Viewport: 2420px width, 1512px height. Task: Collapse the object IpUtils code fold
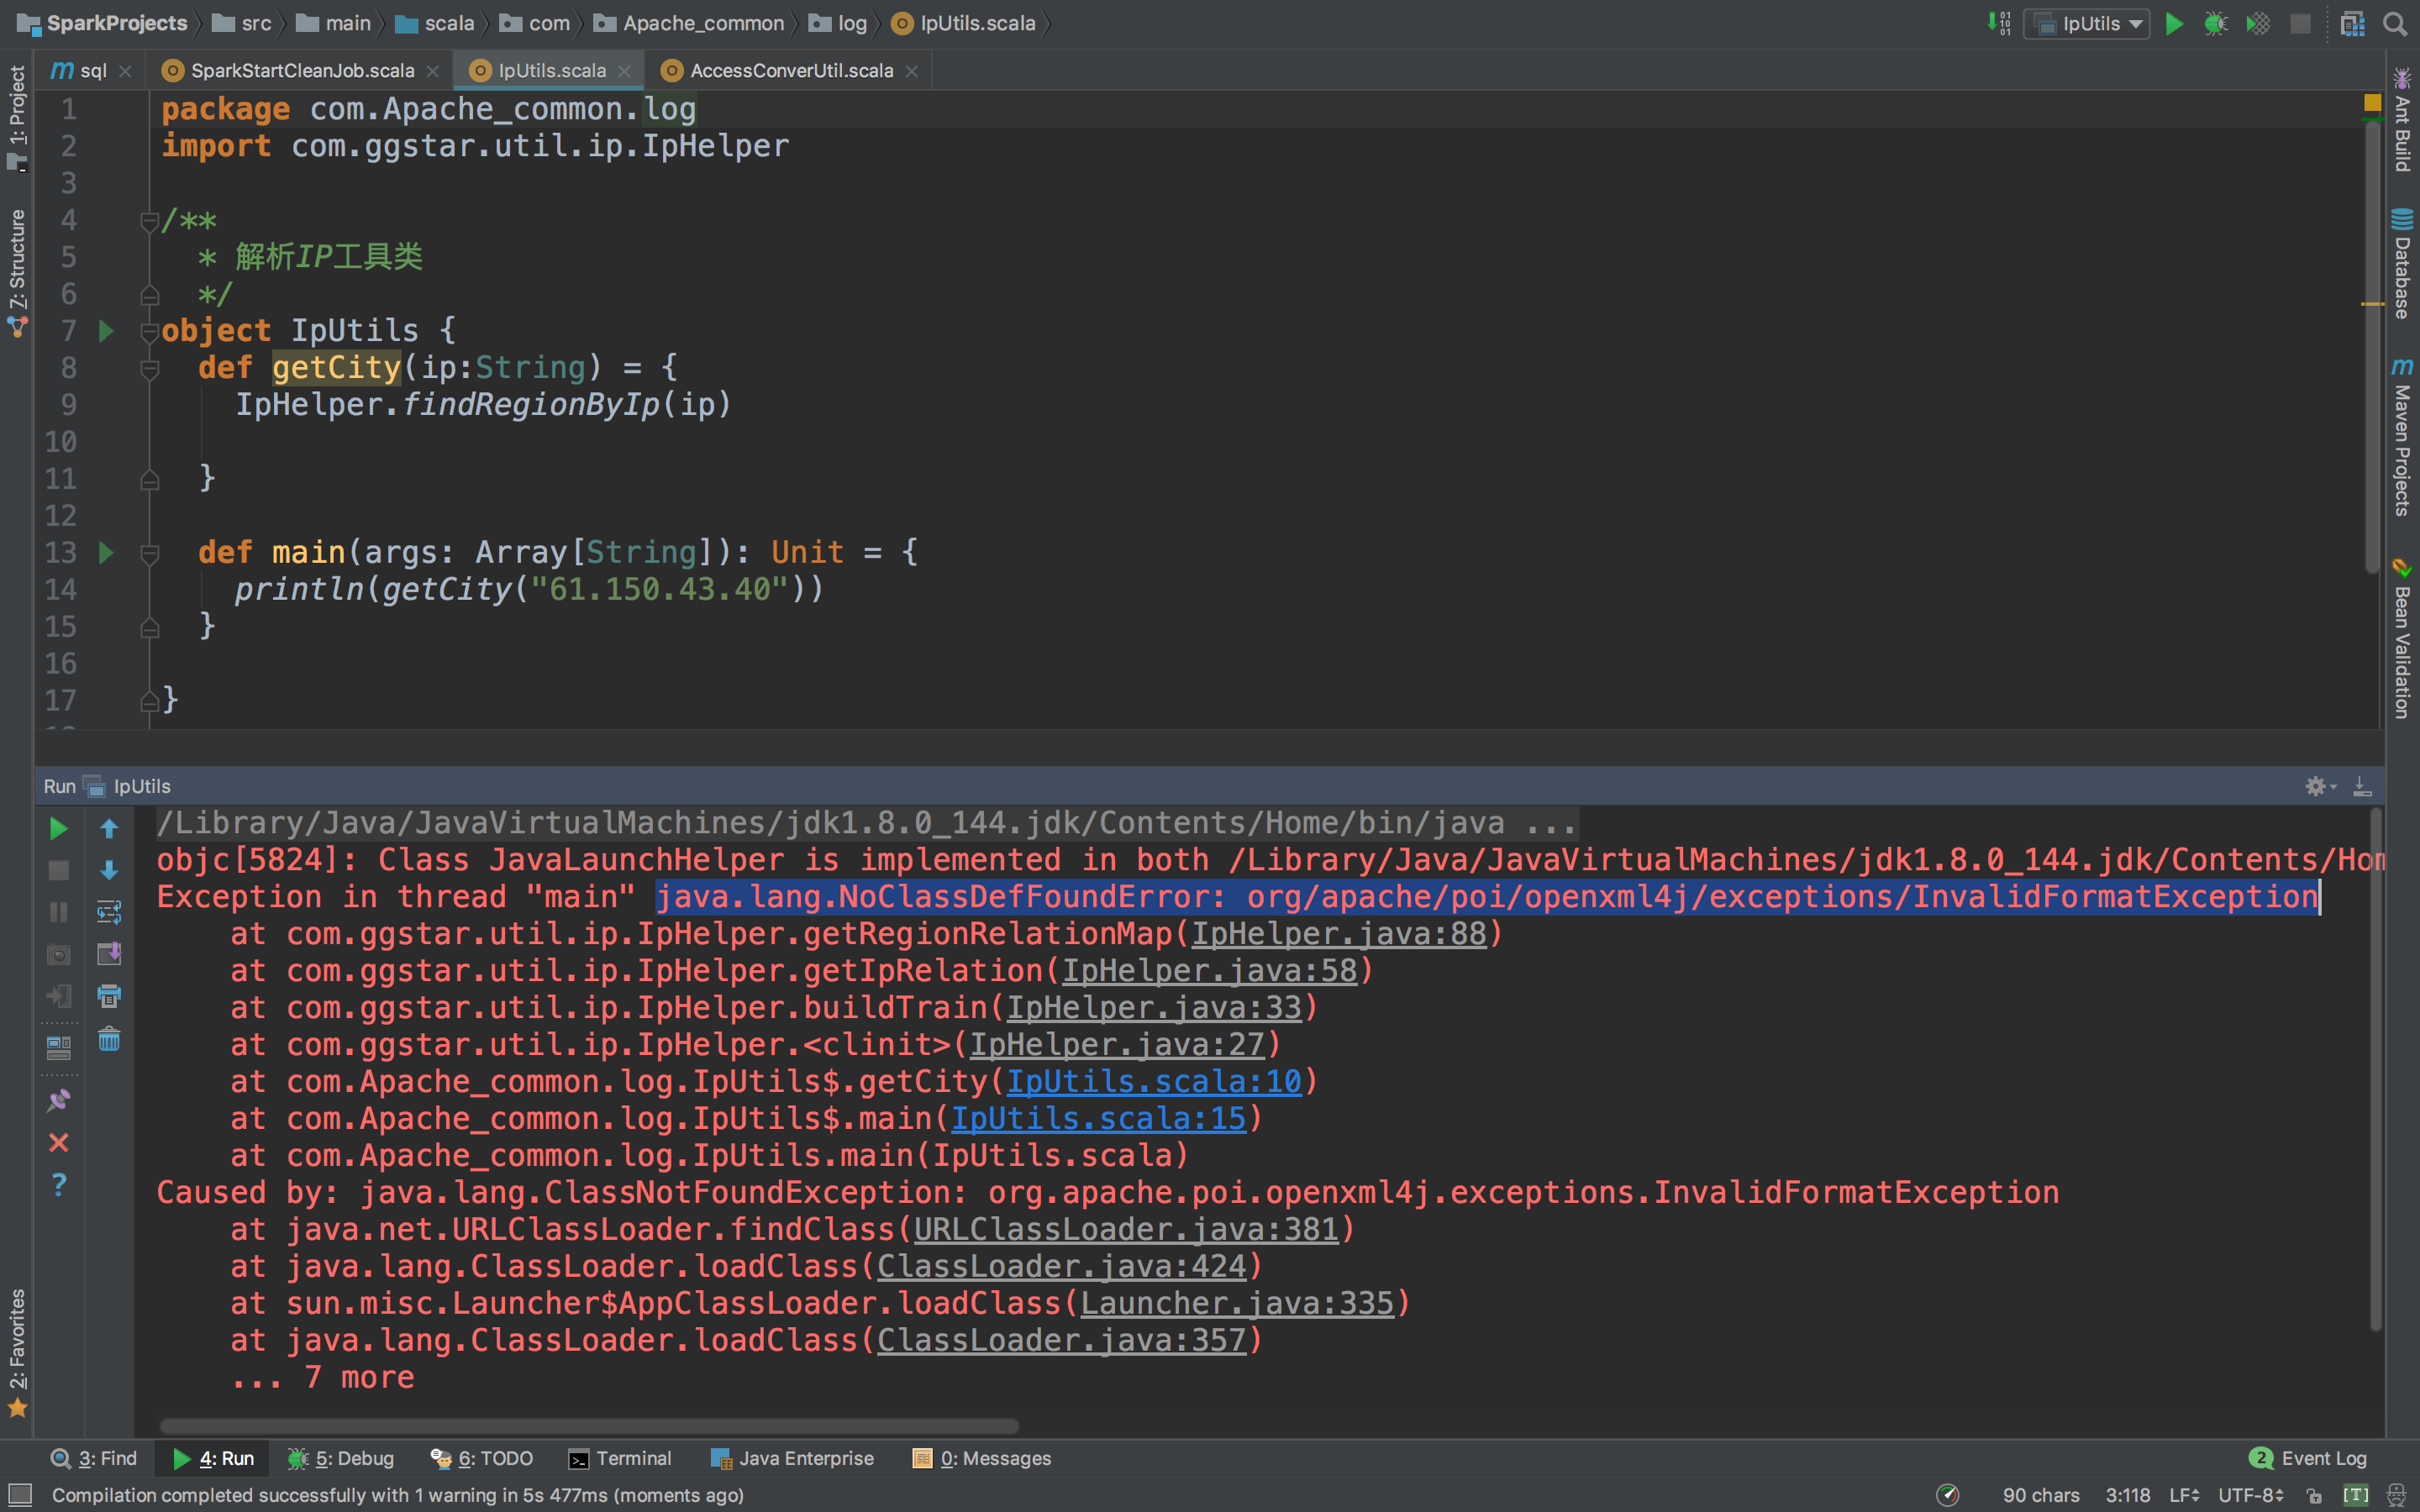click(x=149, y=331)
